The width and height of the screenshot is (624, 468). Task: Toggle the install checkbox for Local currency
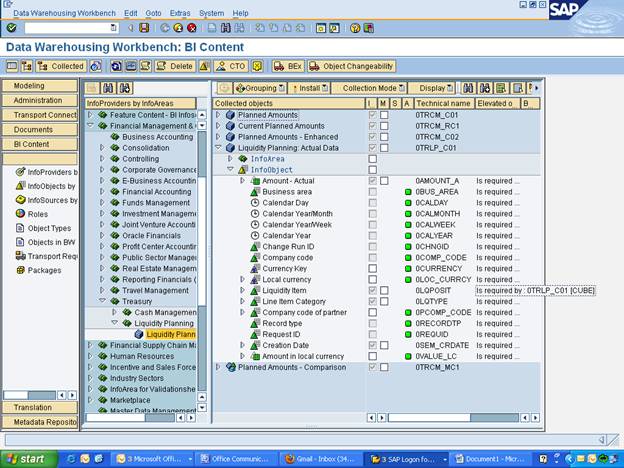372,279
